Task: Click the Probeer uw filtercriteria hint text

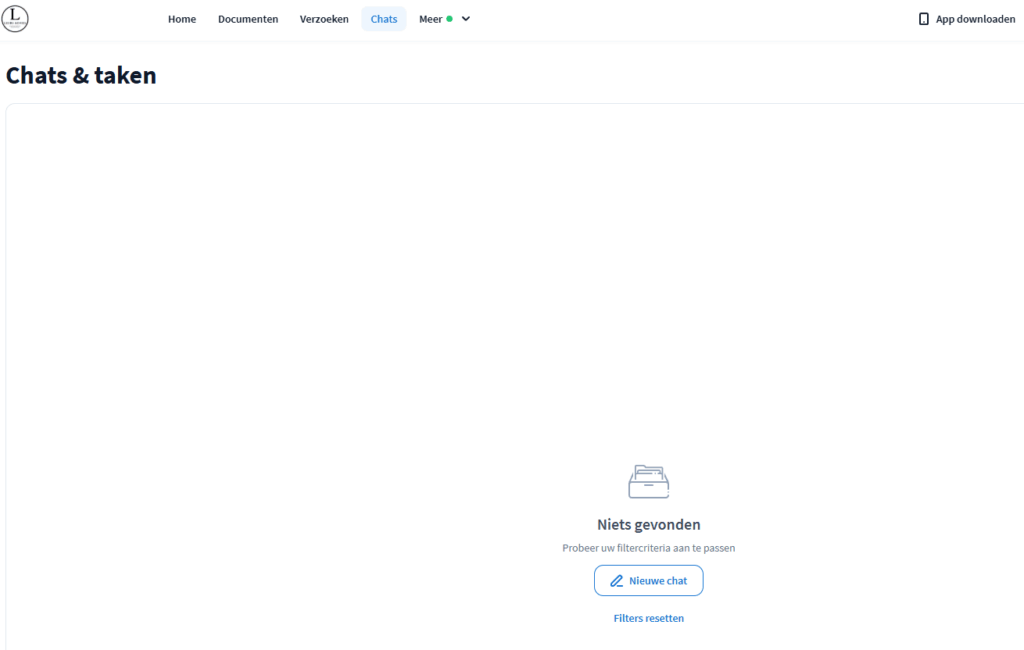Action: point(648,548)
